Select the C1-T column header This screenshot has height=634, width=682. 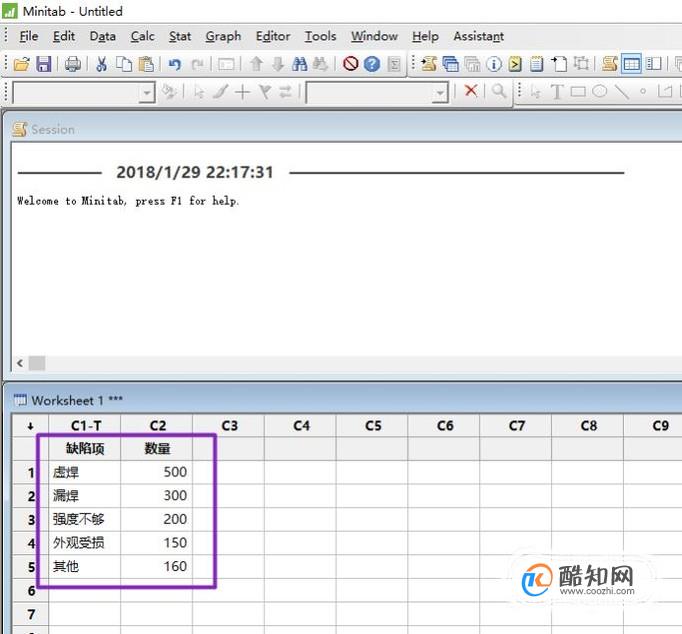tap(85, 426)
